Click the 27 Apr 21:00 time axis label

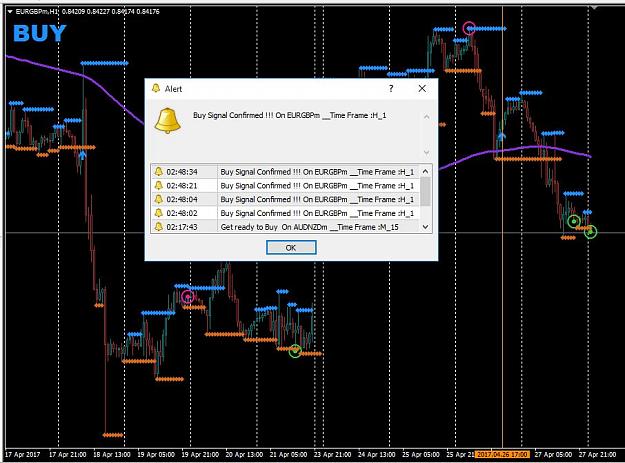point(597,454)
